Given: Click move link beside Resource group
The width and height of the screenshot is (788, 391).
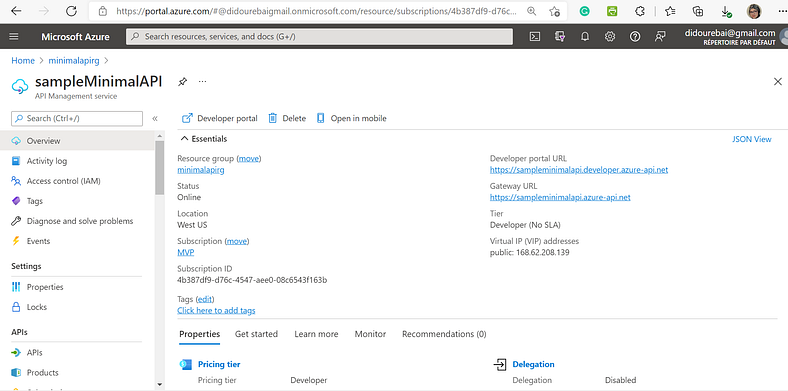Looking at the screenshot, I should click(x=248, y=158).
